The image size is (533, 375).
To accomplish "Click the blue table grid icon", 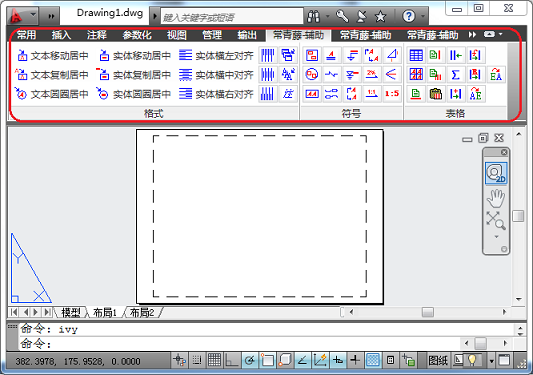I will pos(416,55).
